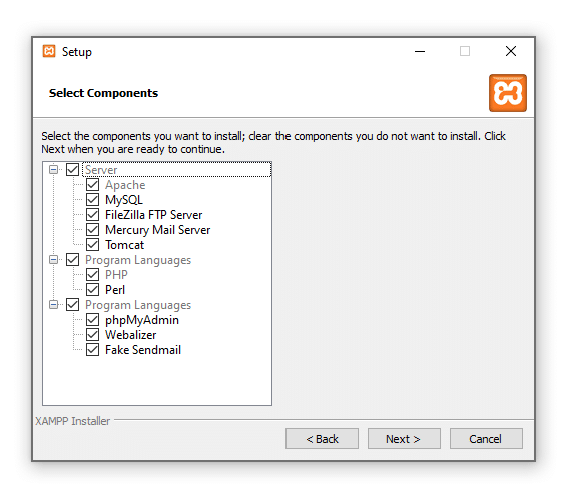Clear the Tomcat checkbox
Image resolution: width=570 pixels, height=496 pixels.
click(92, 245)
